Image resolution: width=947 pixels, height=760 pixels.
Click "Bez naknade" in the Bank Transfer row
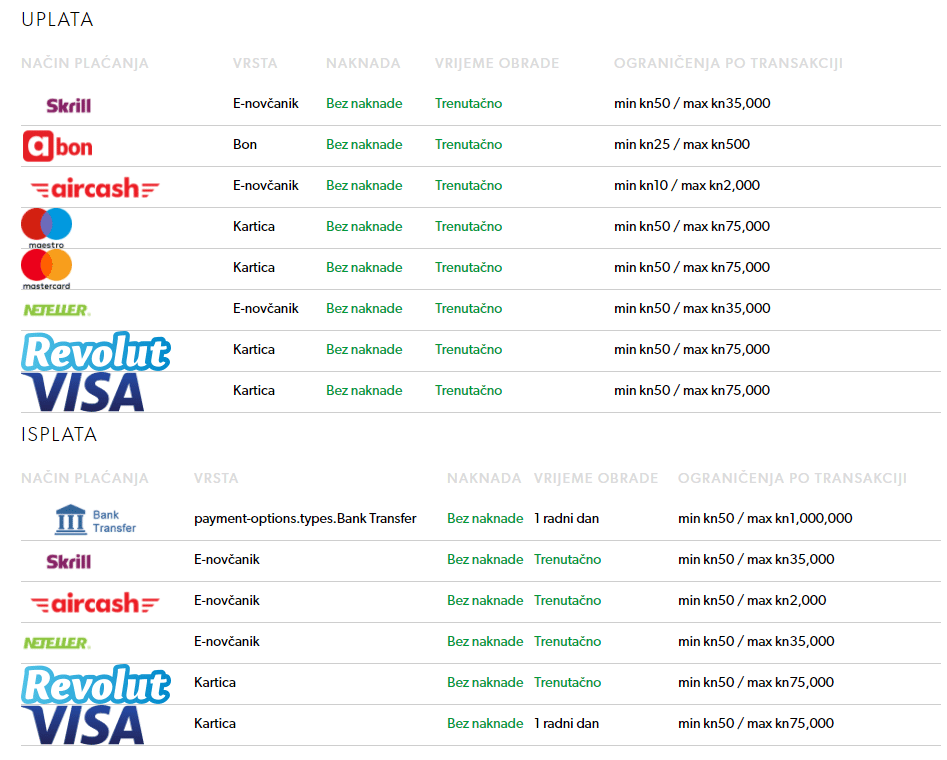point(485,518)
